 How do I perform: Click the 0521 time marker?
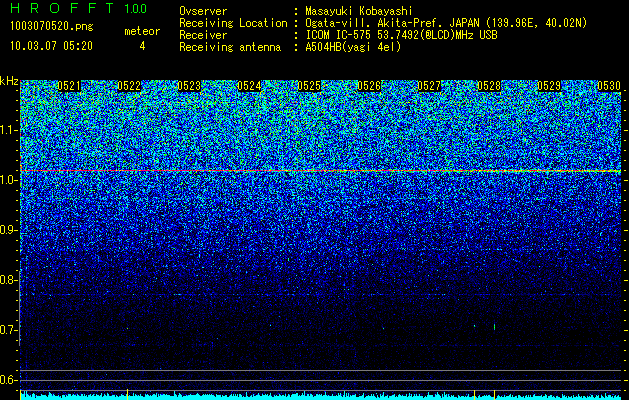[x=69, y=86]
